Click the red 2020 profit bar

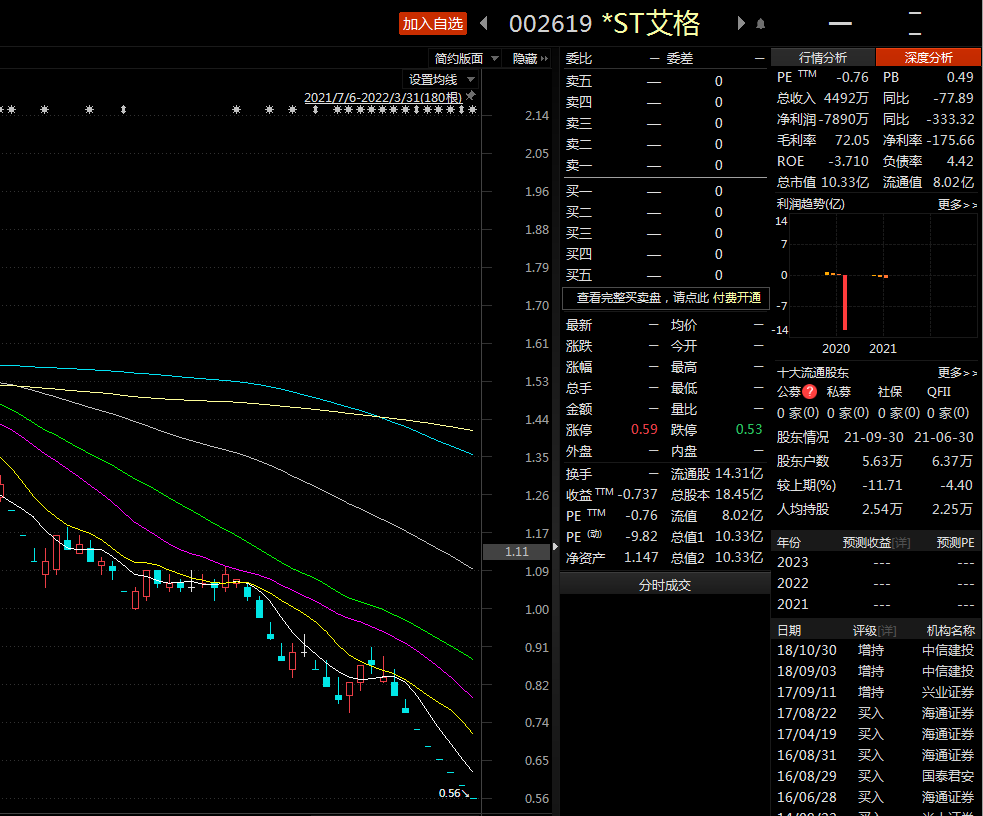[845, 302]
